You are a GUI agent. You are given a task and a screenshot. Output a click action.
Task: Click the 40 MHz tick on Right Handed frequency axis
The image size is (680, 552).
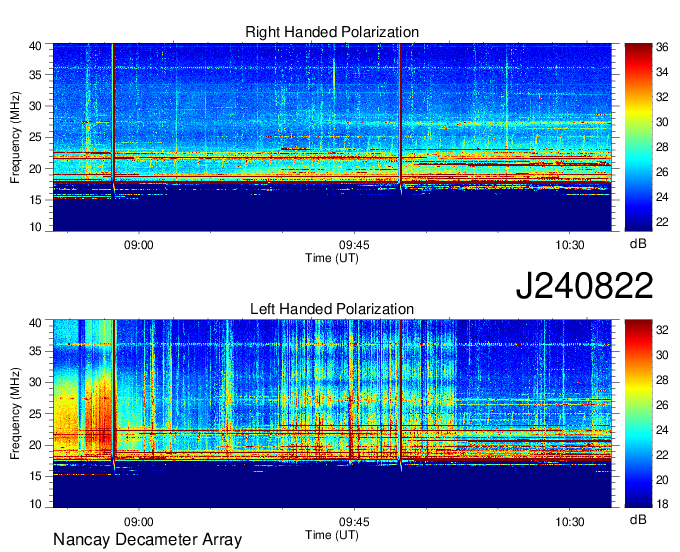(35, 46)
